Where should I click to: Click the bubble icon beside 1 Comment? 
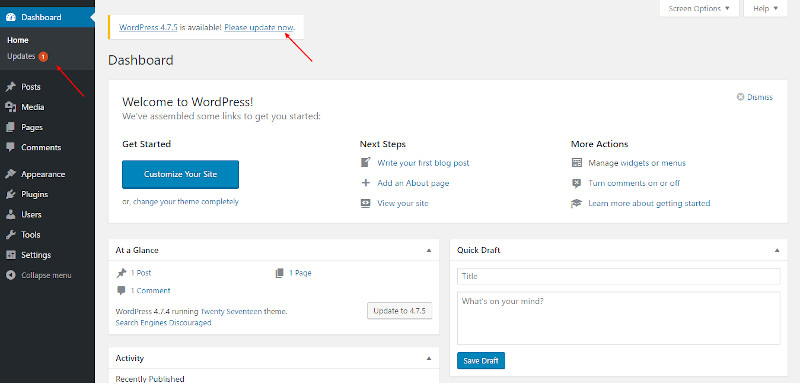coord(121,291)
